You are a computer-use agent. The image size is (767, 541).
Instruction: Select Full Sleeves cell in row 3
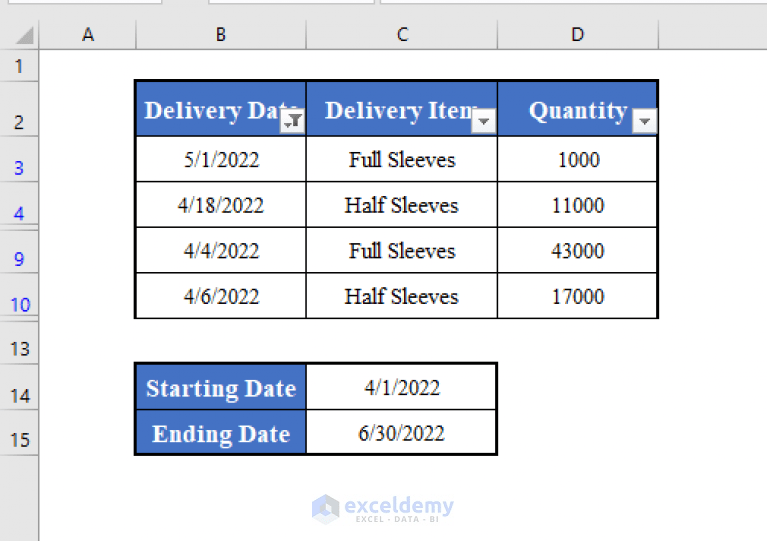pos(402,159)
